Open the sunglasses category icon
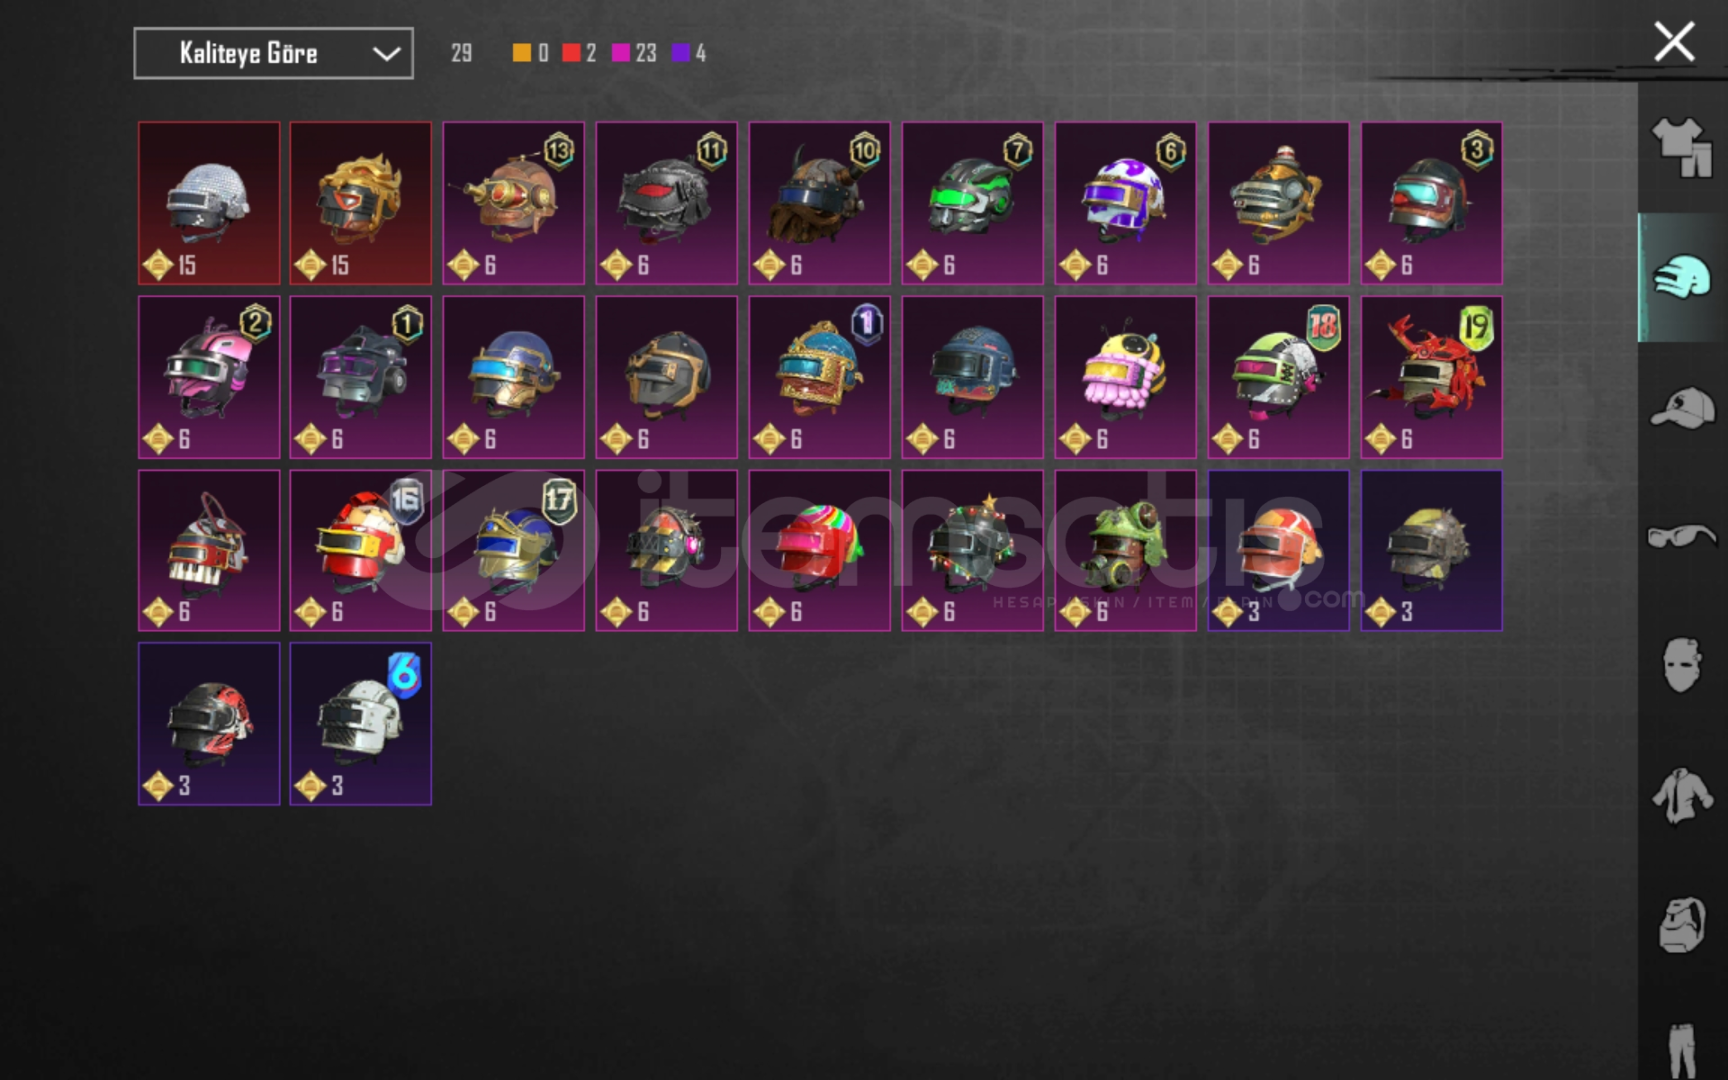The image size is (1728, 1080). [x=1682, y=536]
